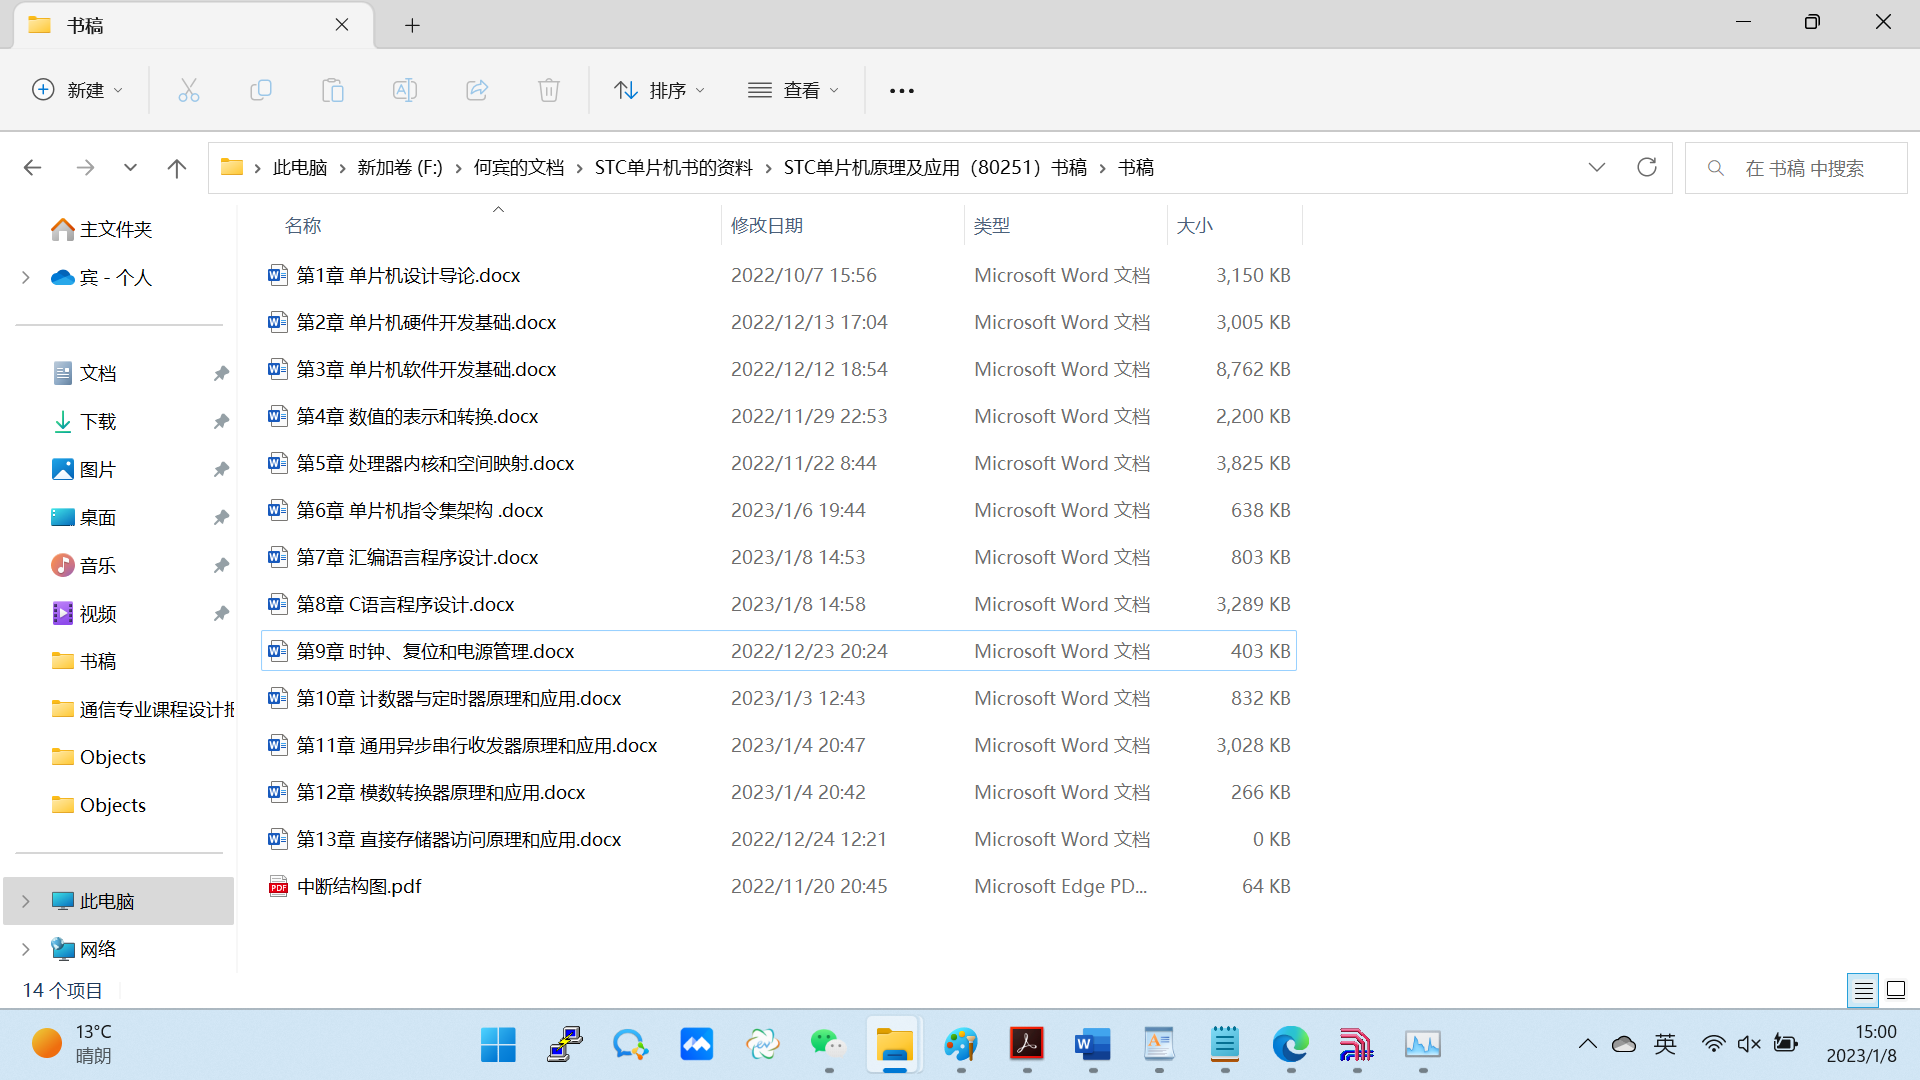Click the New folder icon in toolbar
The image size is (1920, 1080).
(75, 90)
